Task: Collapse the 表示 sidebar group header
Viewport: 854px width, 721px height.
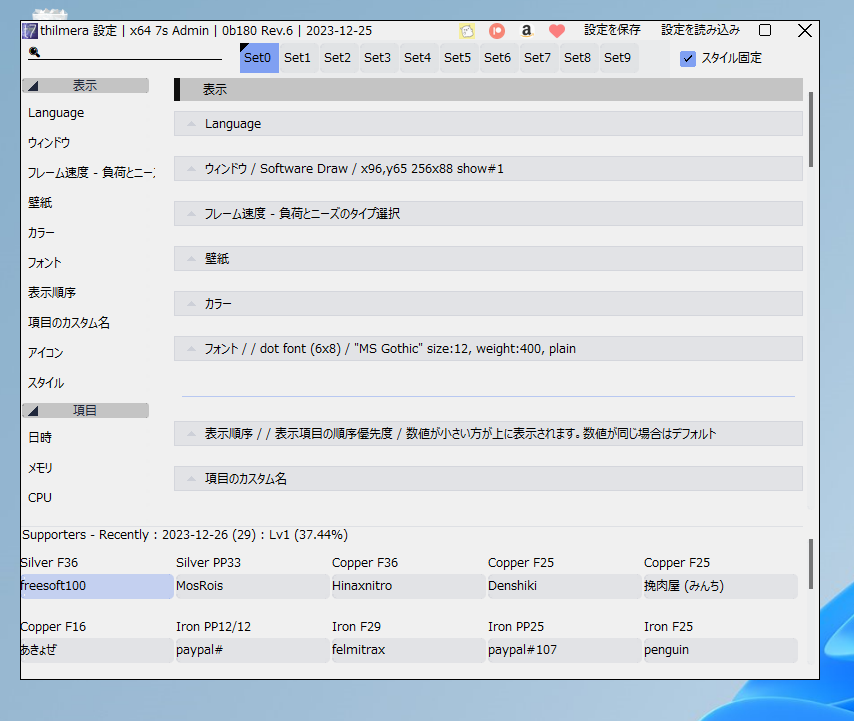Action: coord(86,85)
